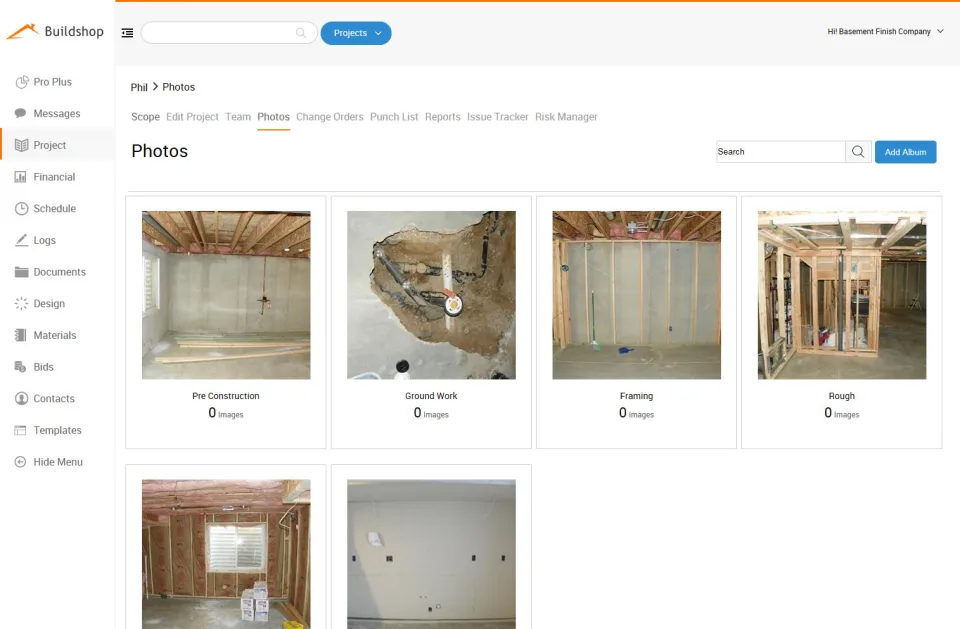
Task: Open Documents section
Action: pos(59,272)
